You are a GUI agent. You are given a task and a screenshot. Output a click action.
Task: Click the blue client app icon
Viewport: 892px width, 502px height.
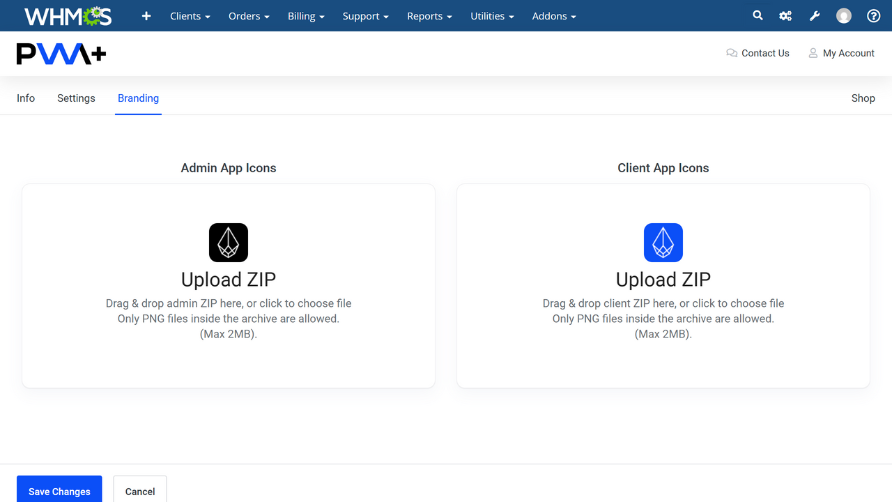pos(663,243)
